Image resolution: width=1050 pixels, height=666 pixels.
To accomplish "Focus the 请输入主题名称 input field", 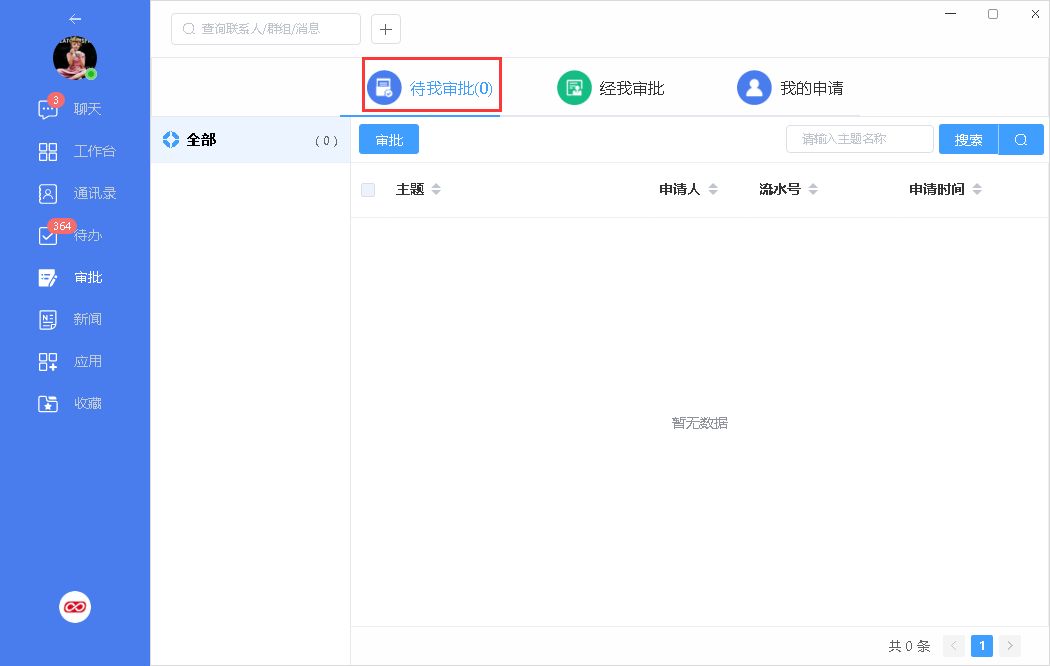I will (860, 139).
